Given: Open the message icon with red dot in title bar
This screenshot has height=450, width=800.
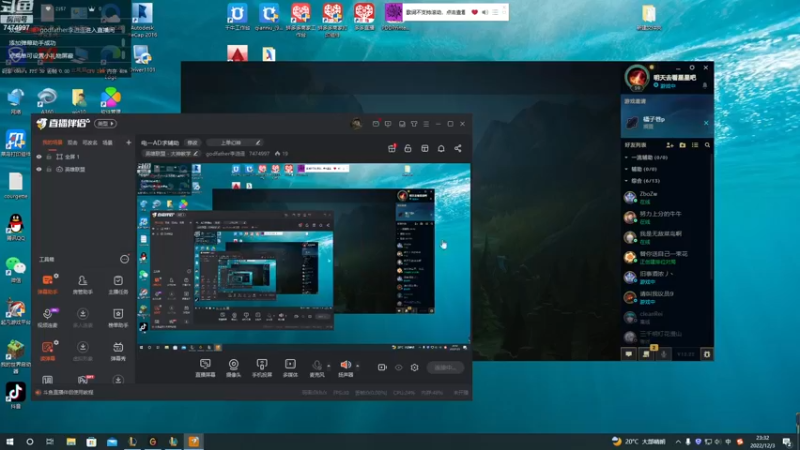Looking at the screenshot, I should pos(376,124).
